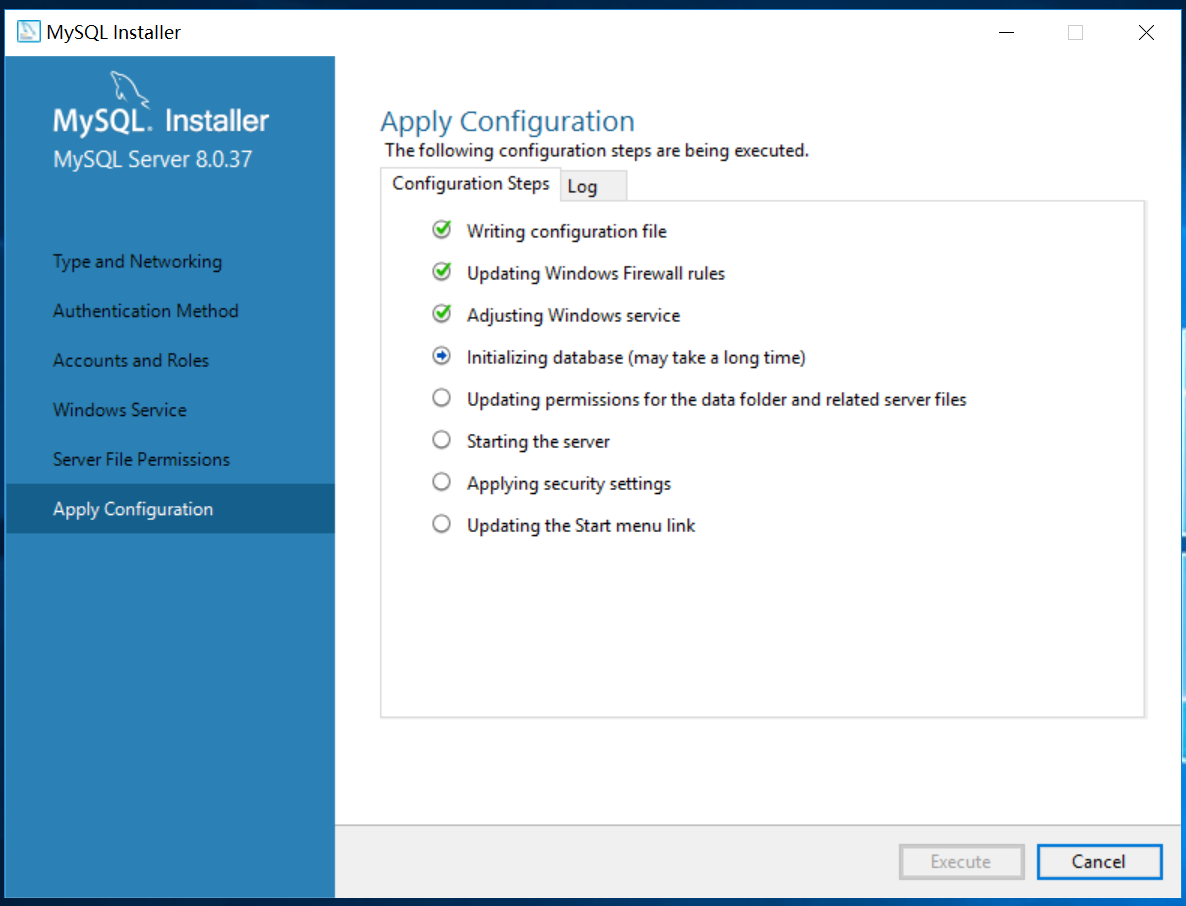Click the disabled Execute button
This screenshot has width=1186, height=906.
point(961,861)
